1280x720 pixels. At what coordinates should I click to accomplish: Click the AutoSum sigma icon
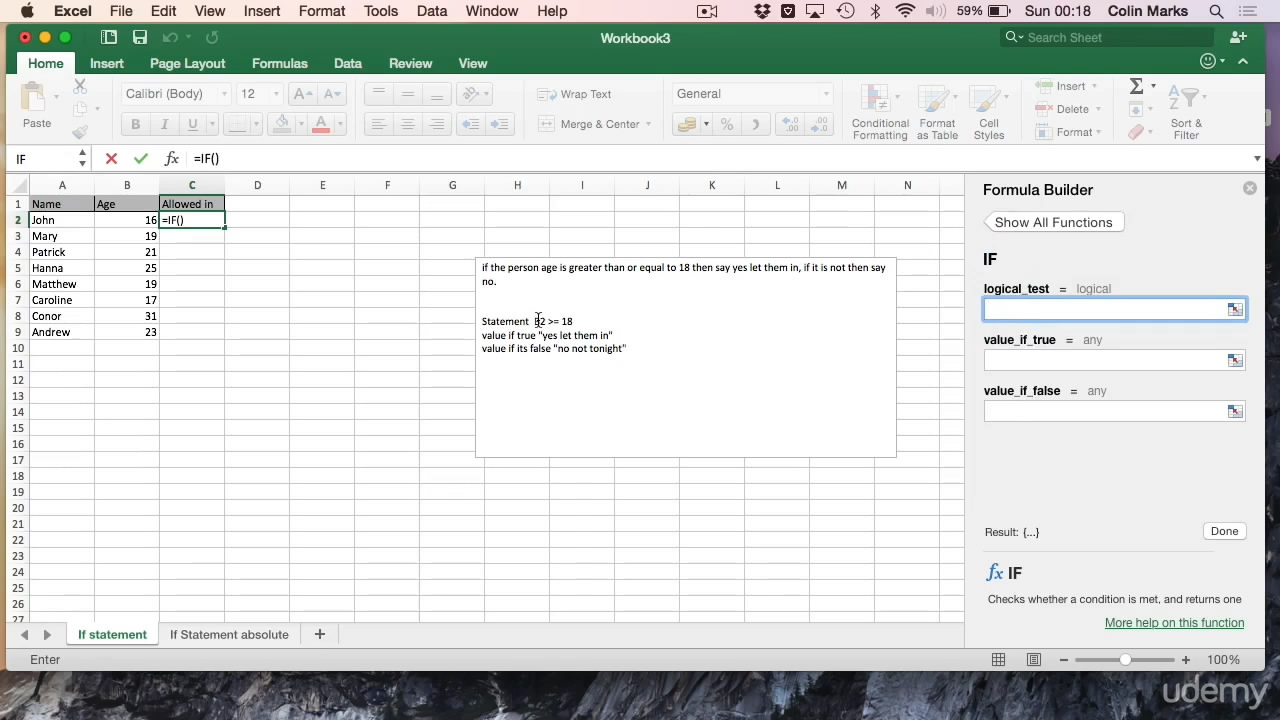[1136, 86]
